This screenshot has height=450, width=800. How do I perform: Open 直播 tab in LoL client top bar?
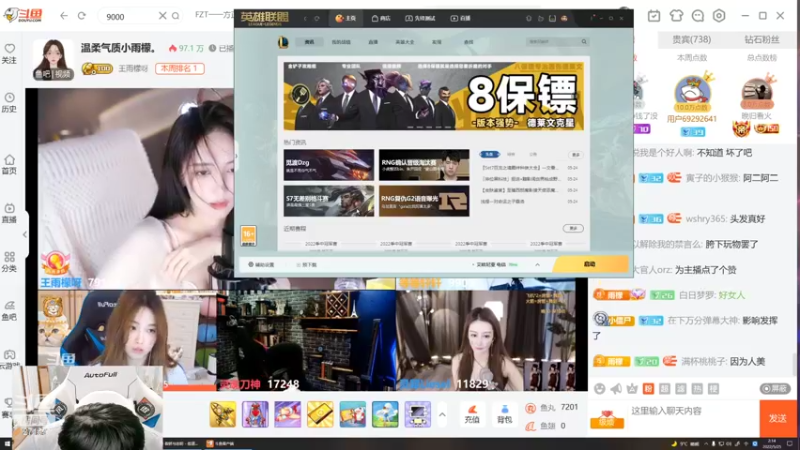460,18
